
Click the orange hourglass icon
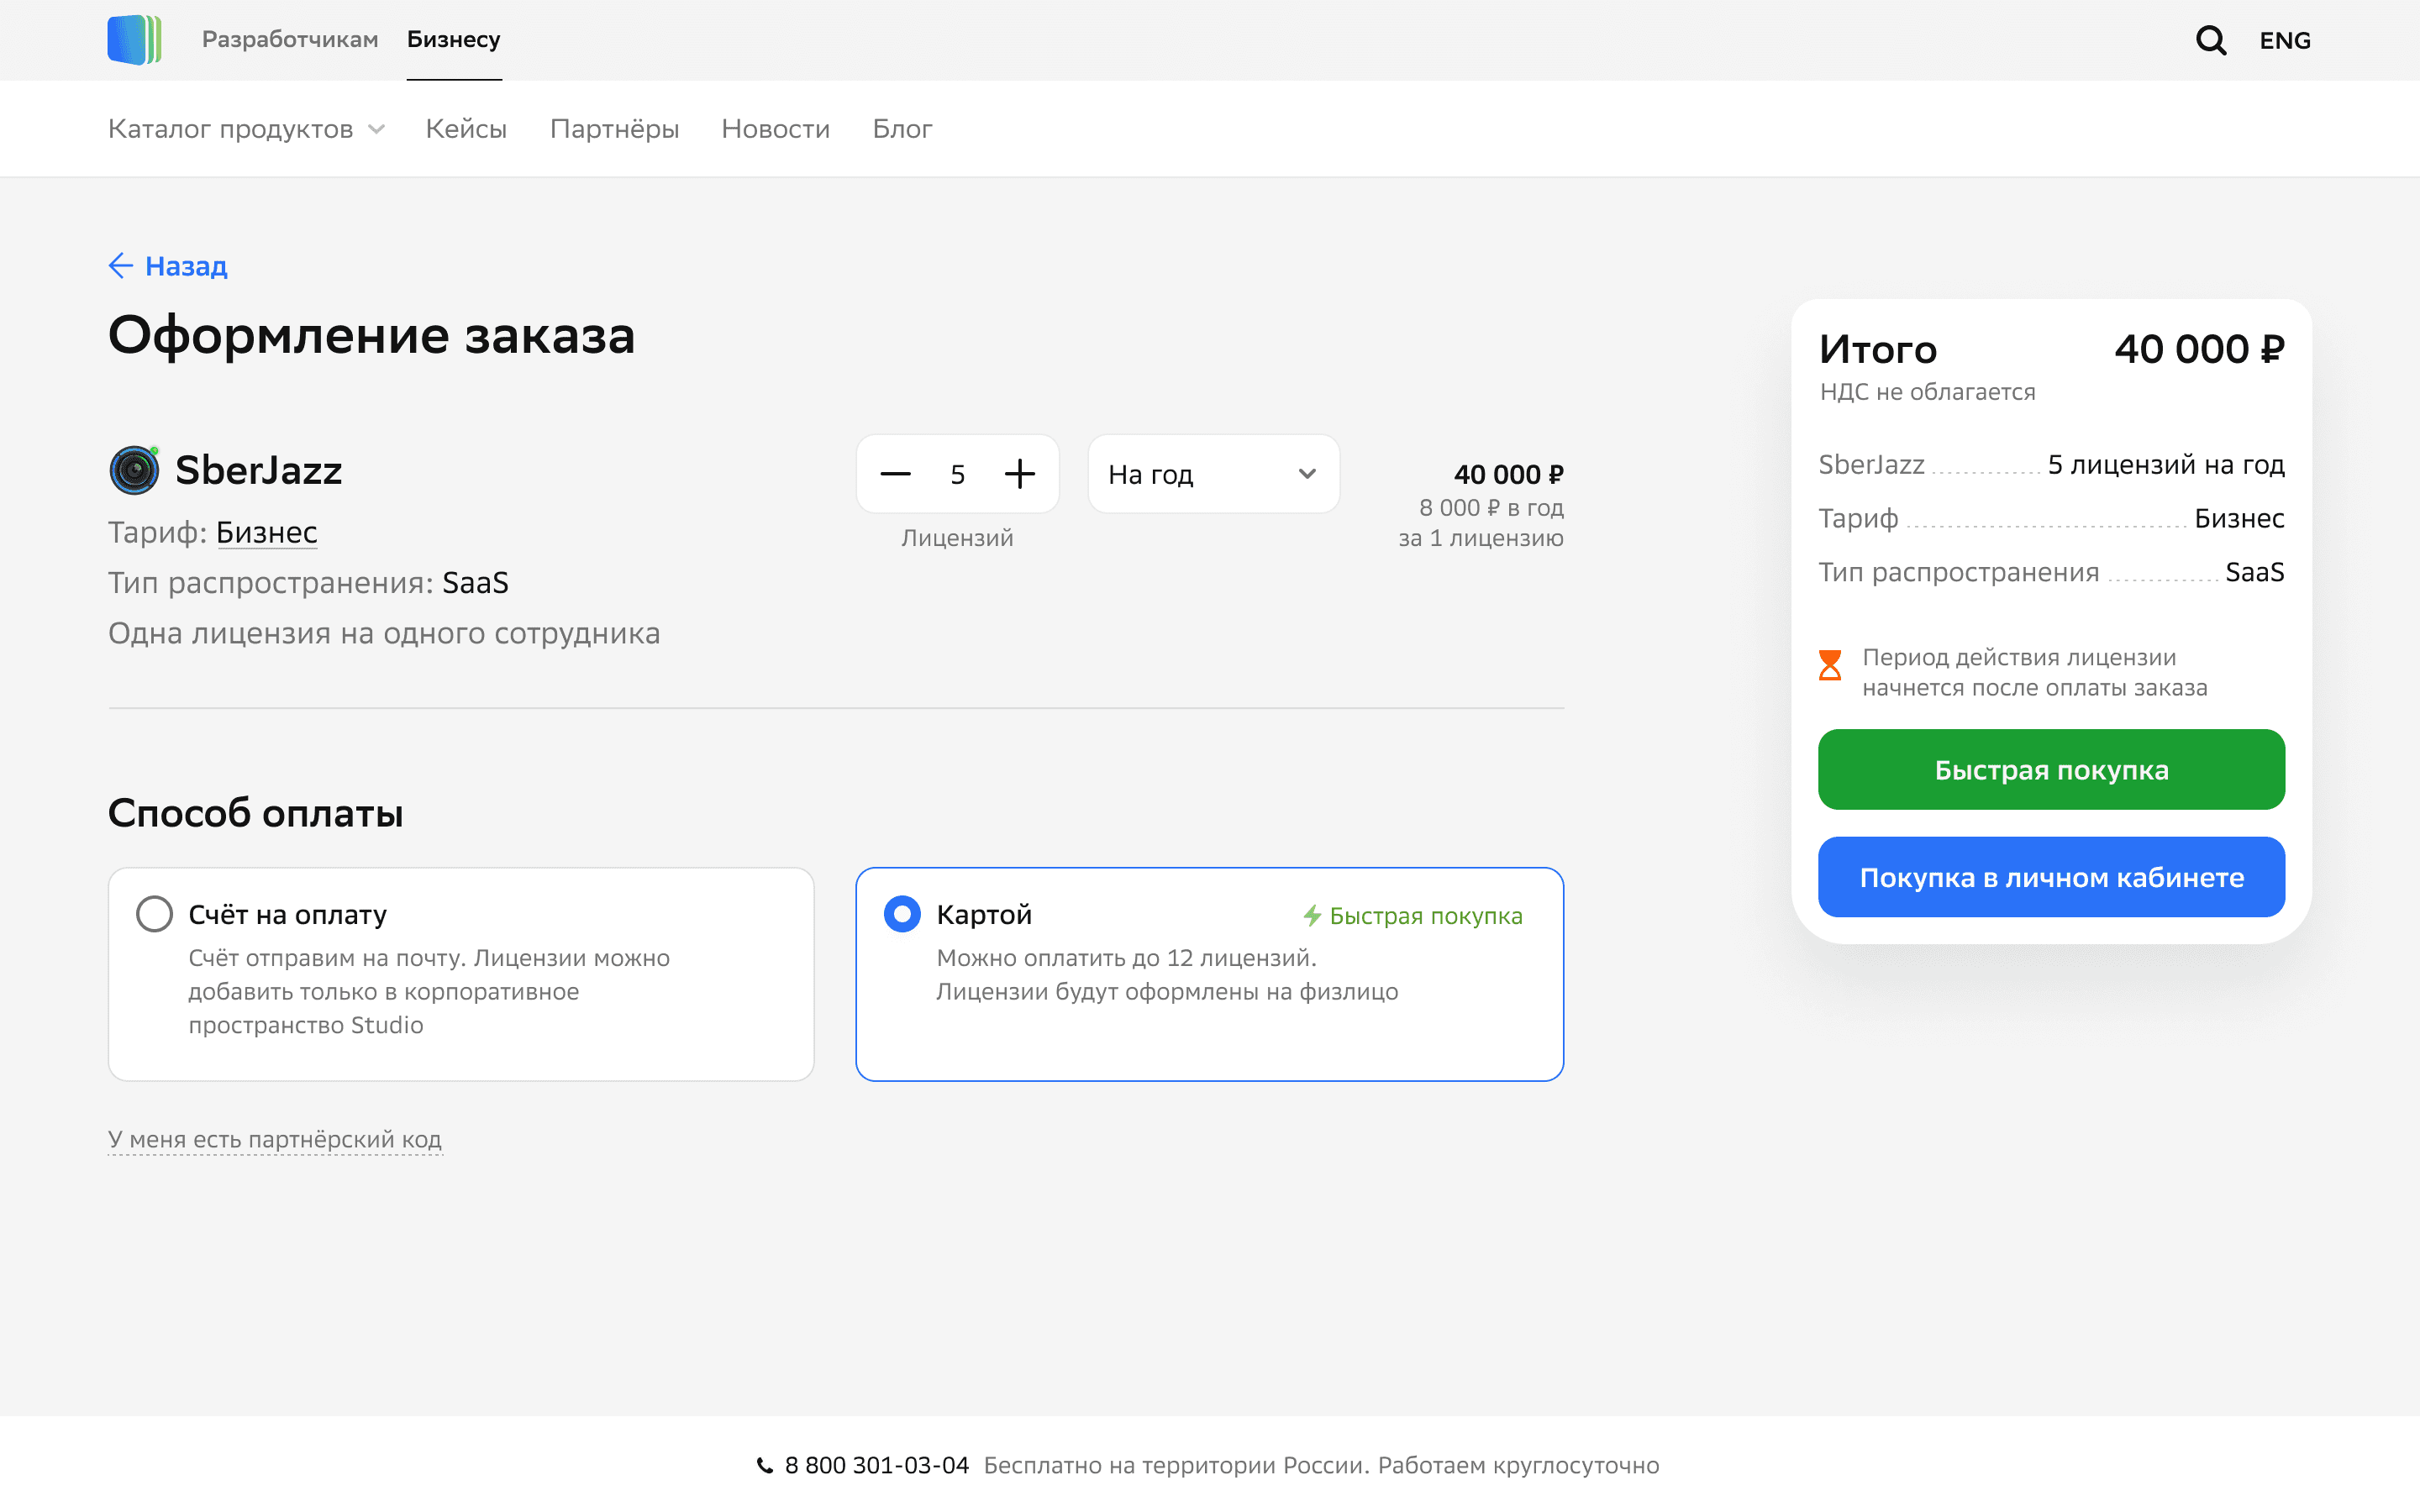point(1829,665)
